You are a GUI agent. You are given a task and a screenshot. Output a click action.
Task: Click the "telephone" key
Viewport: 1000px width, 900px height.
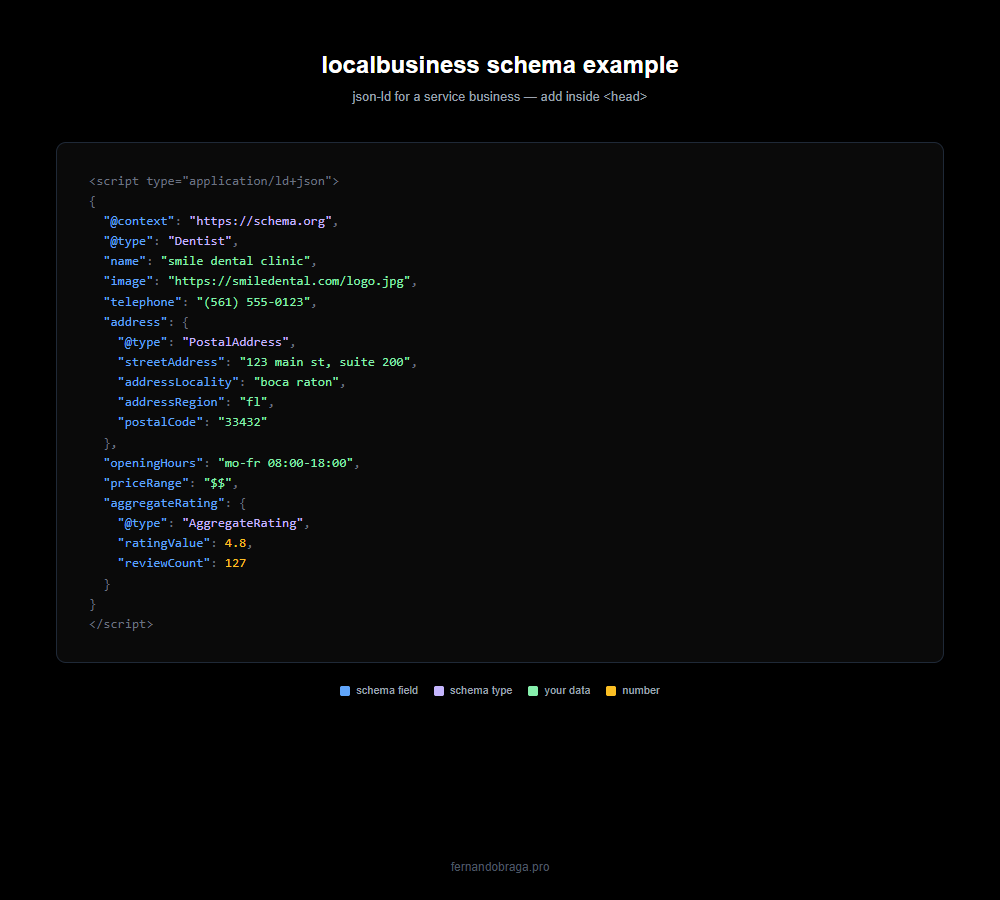pos(142,302)
